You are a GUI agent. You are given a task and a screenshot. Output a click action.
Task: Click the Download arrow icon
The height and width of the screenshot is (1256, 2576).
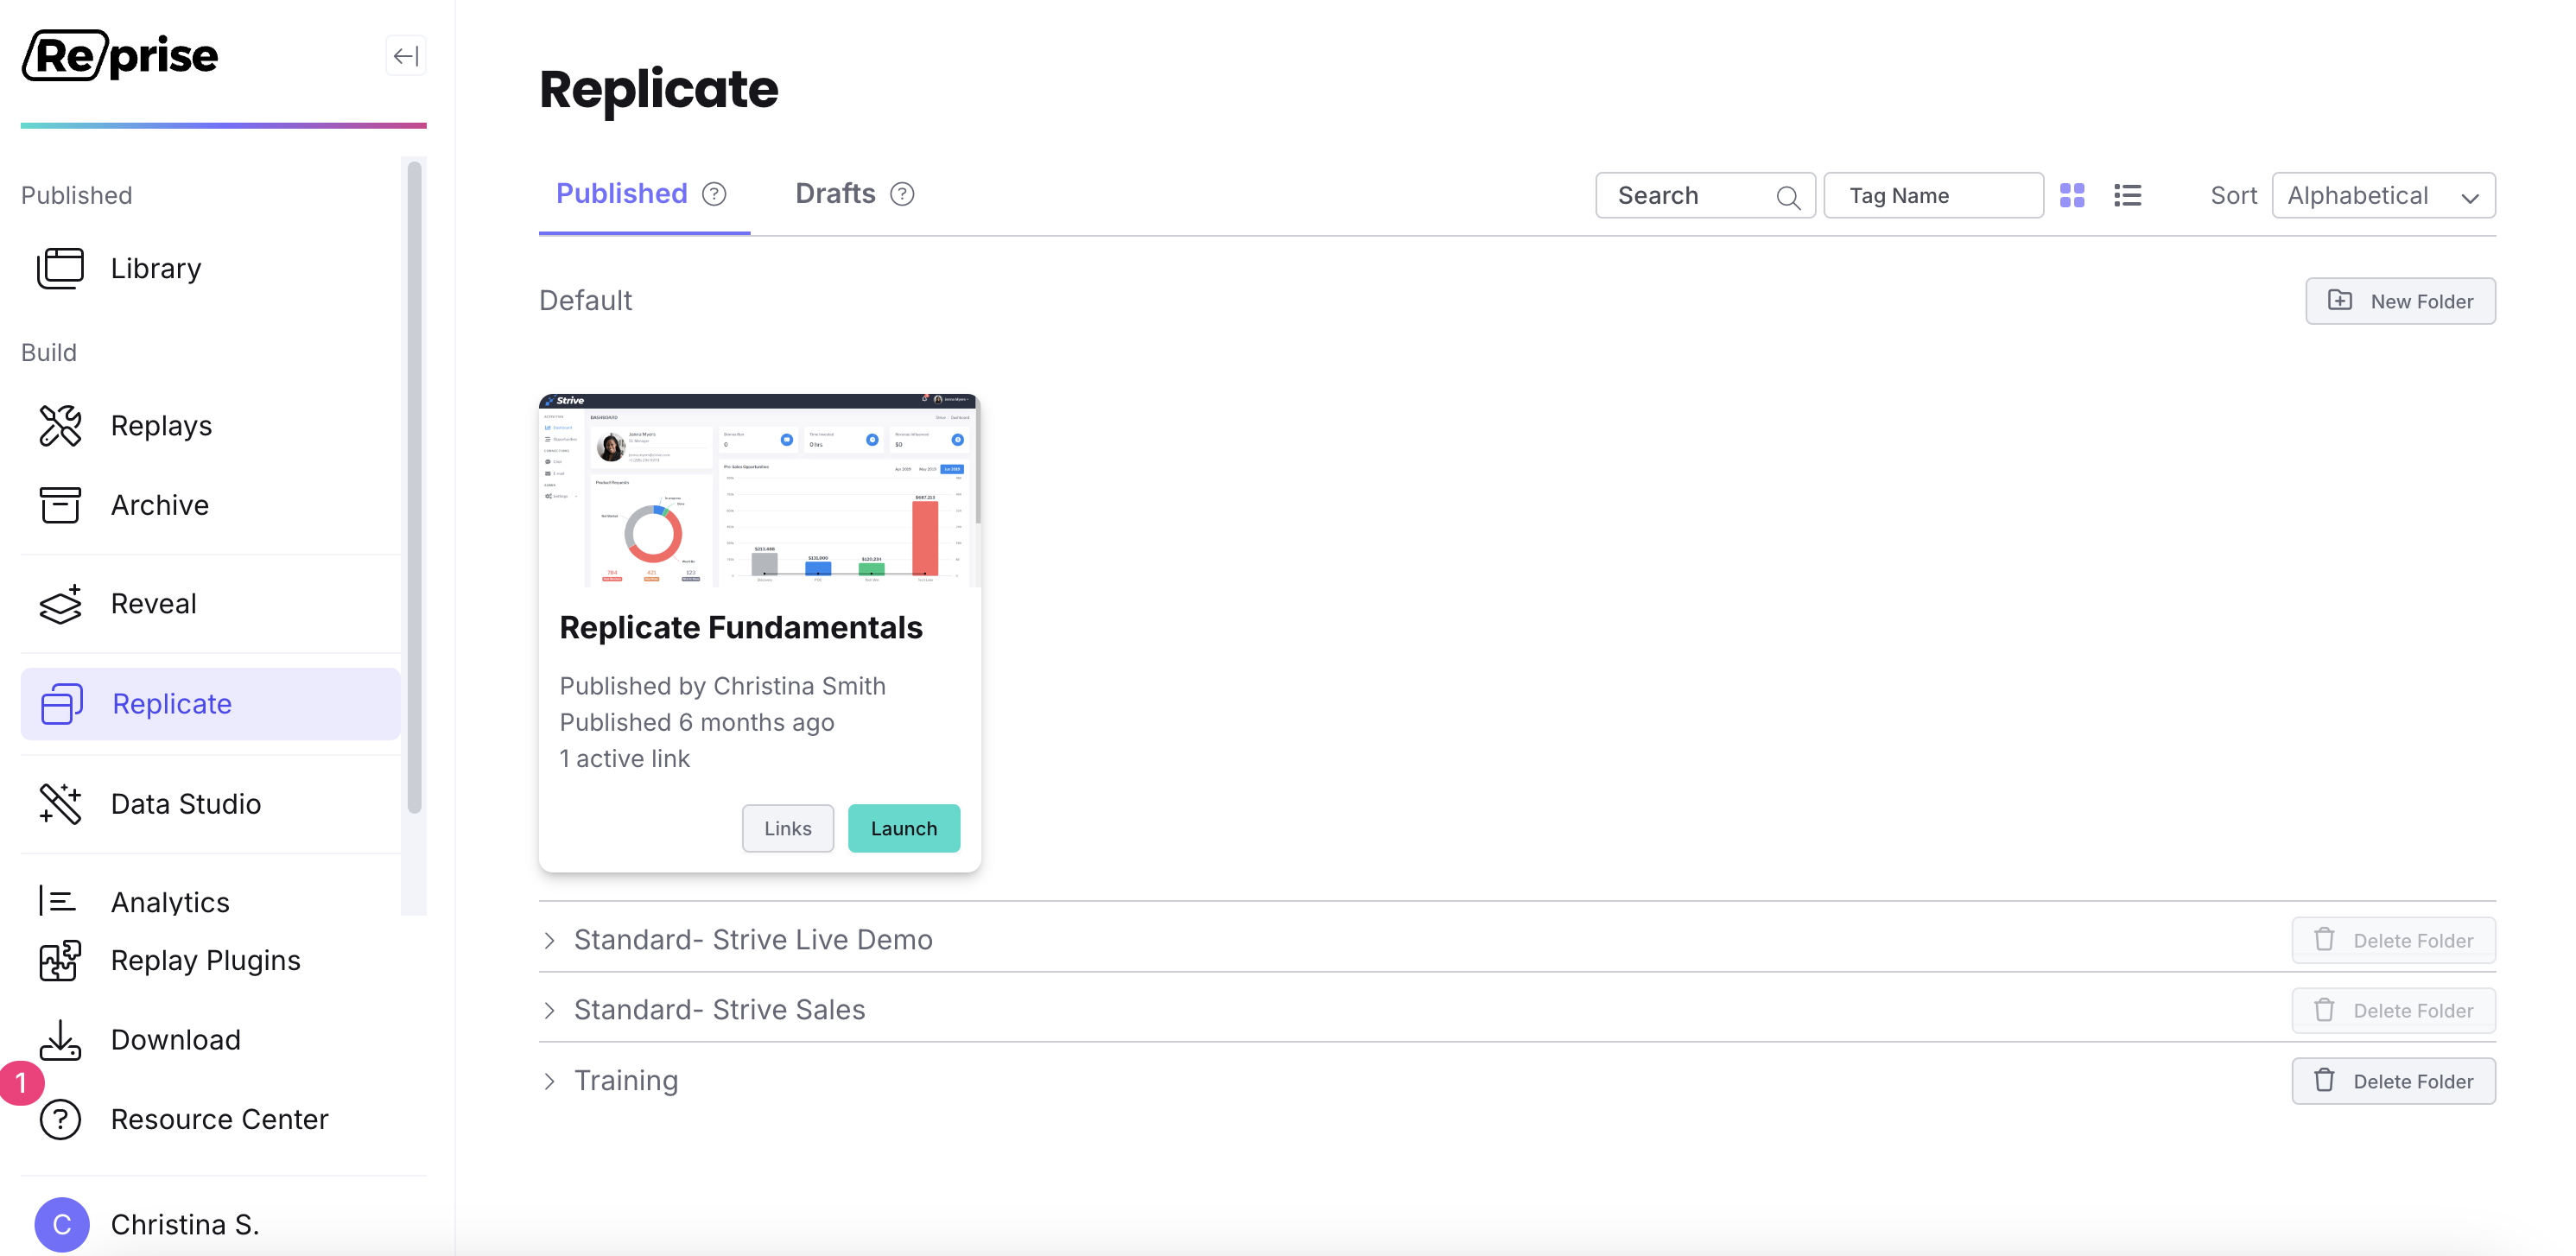(x=60, y=1040)
